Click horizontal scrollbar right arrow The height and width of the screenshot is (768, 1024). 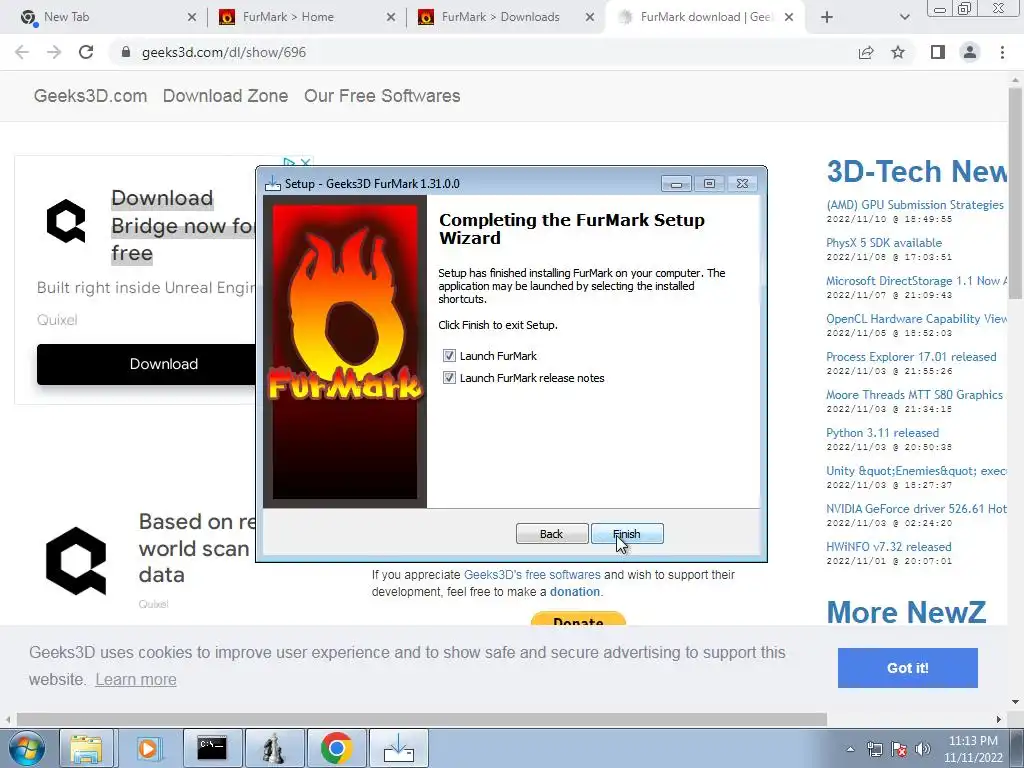(999, 719)
